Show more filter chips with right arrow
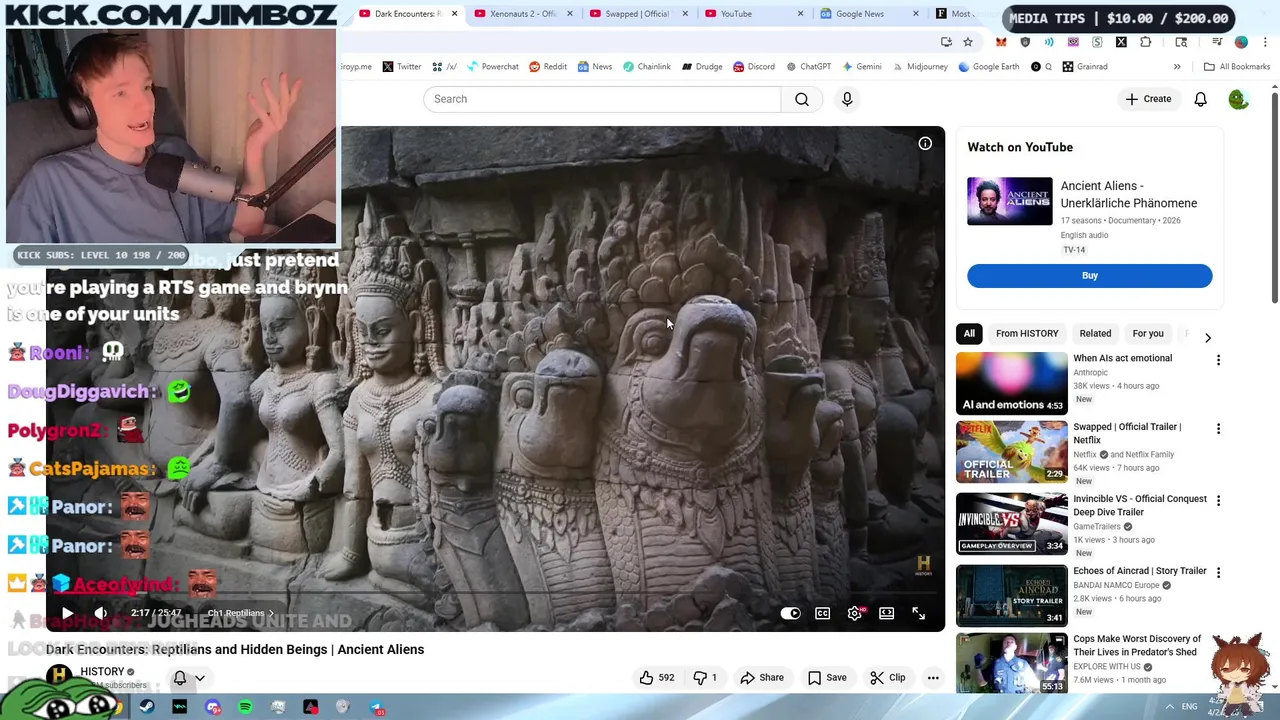1280x720 pixels. [x=1207, y=338]
